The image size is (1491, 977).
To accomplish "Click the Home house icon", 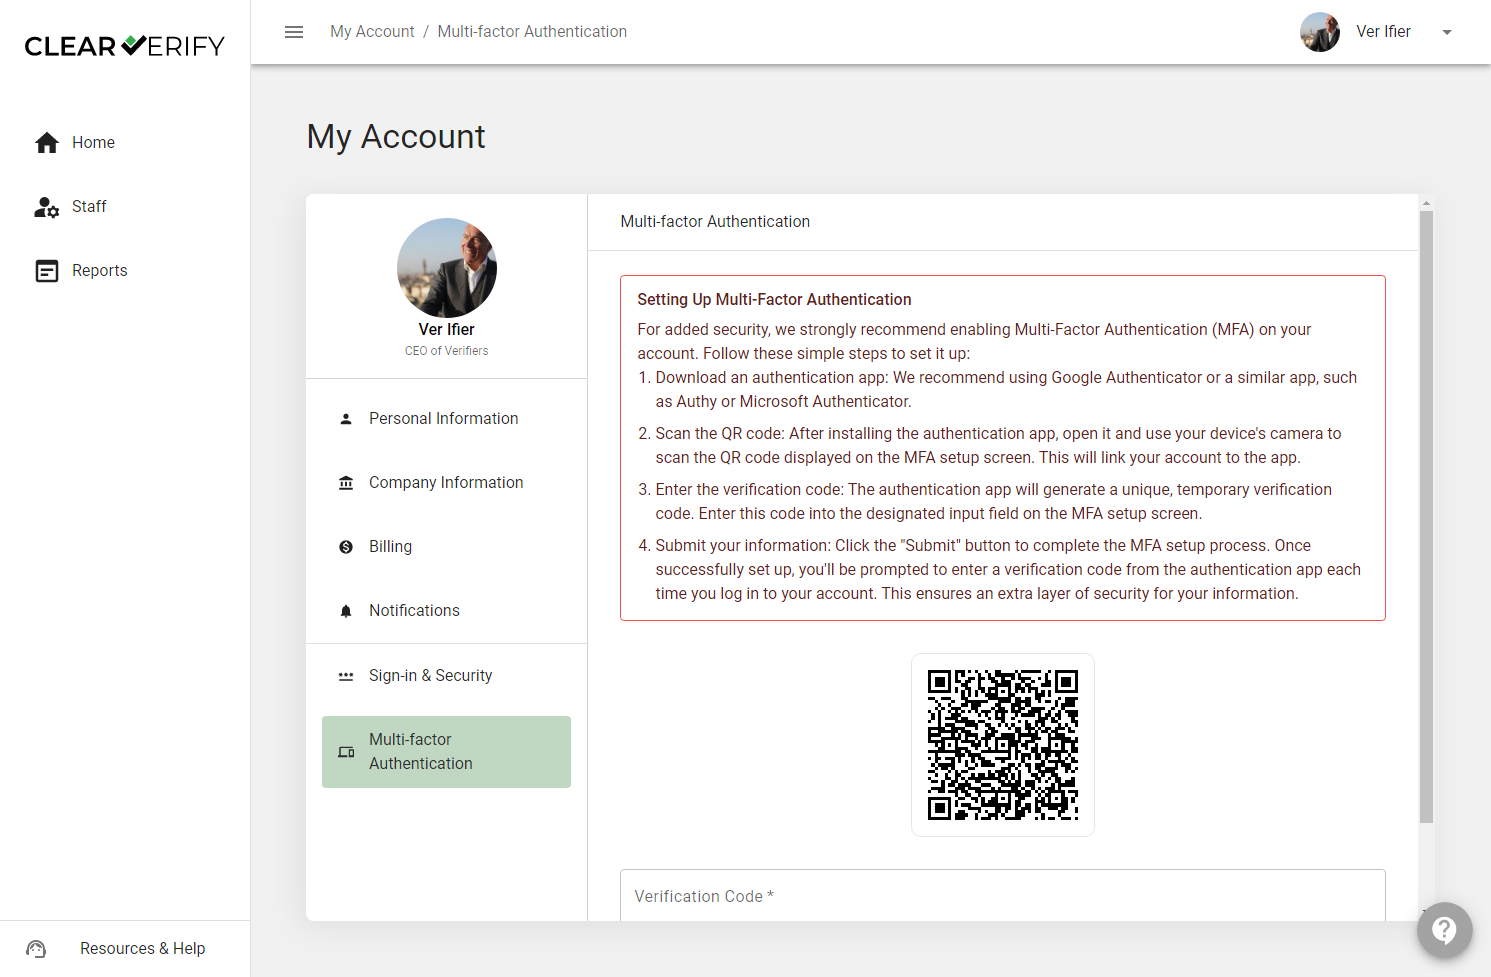I will point(47,143).
